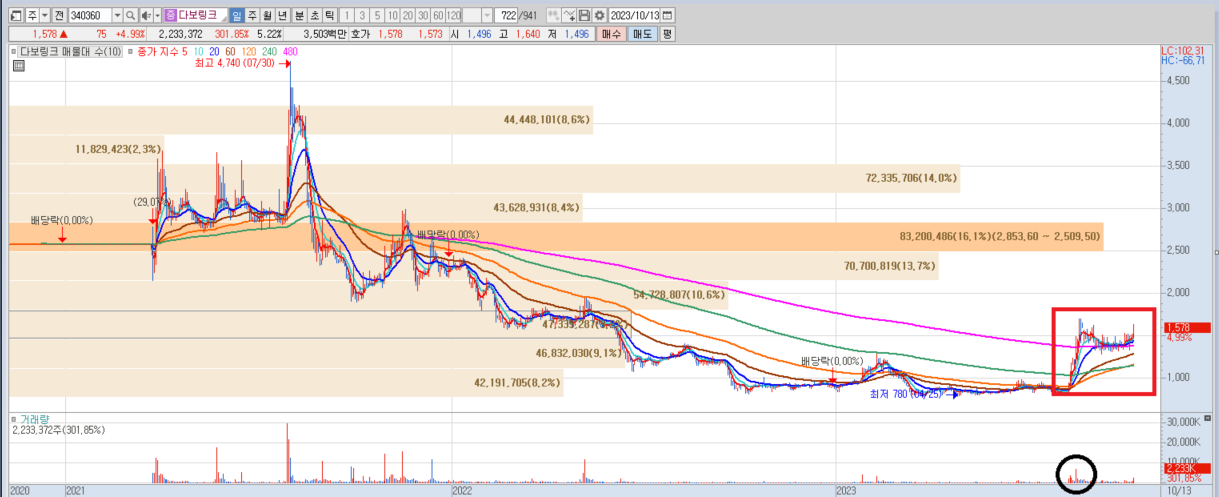Click the 72,335,706(14.0%) volume profile label

click(911, 178)
